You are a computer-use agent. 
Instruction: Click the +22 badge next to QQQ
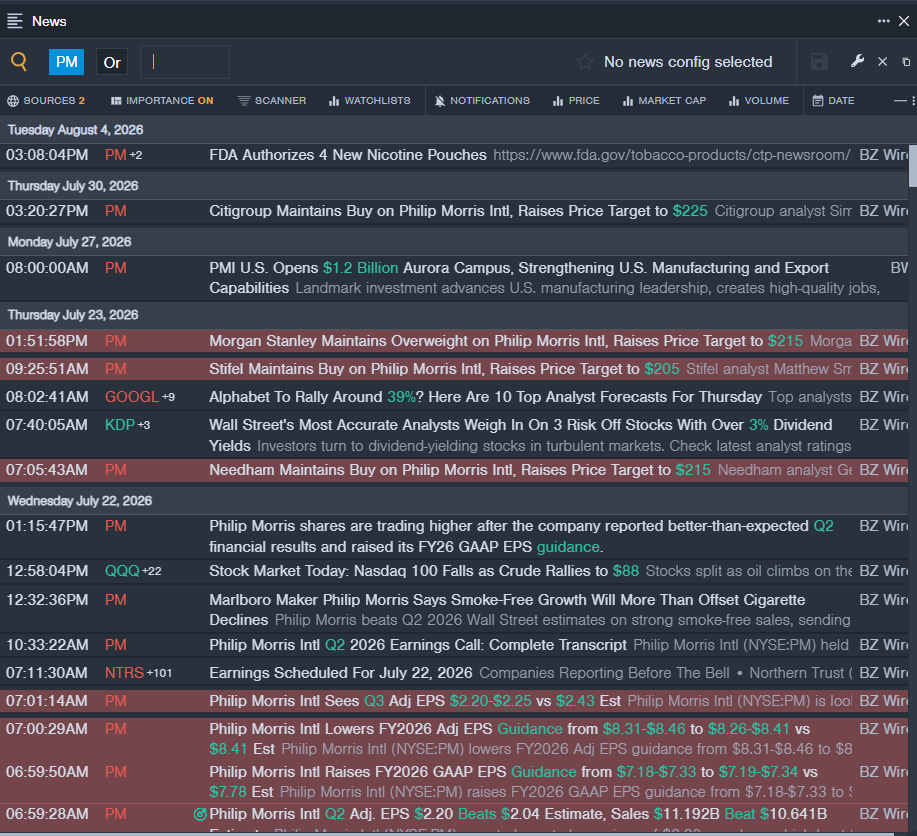tap(151, 571)
